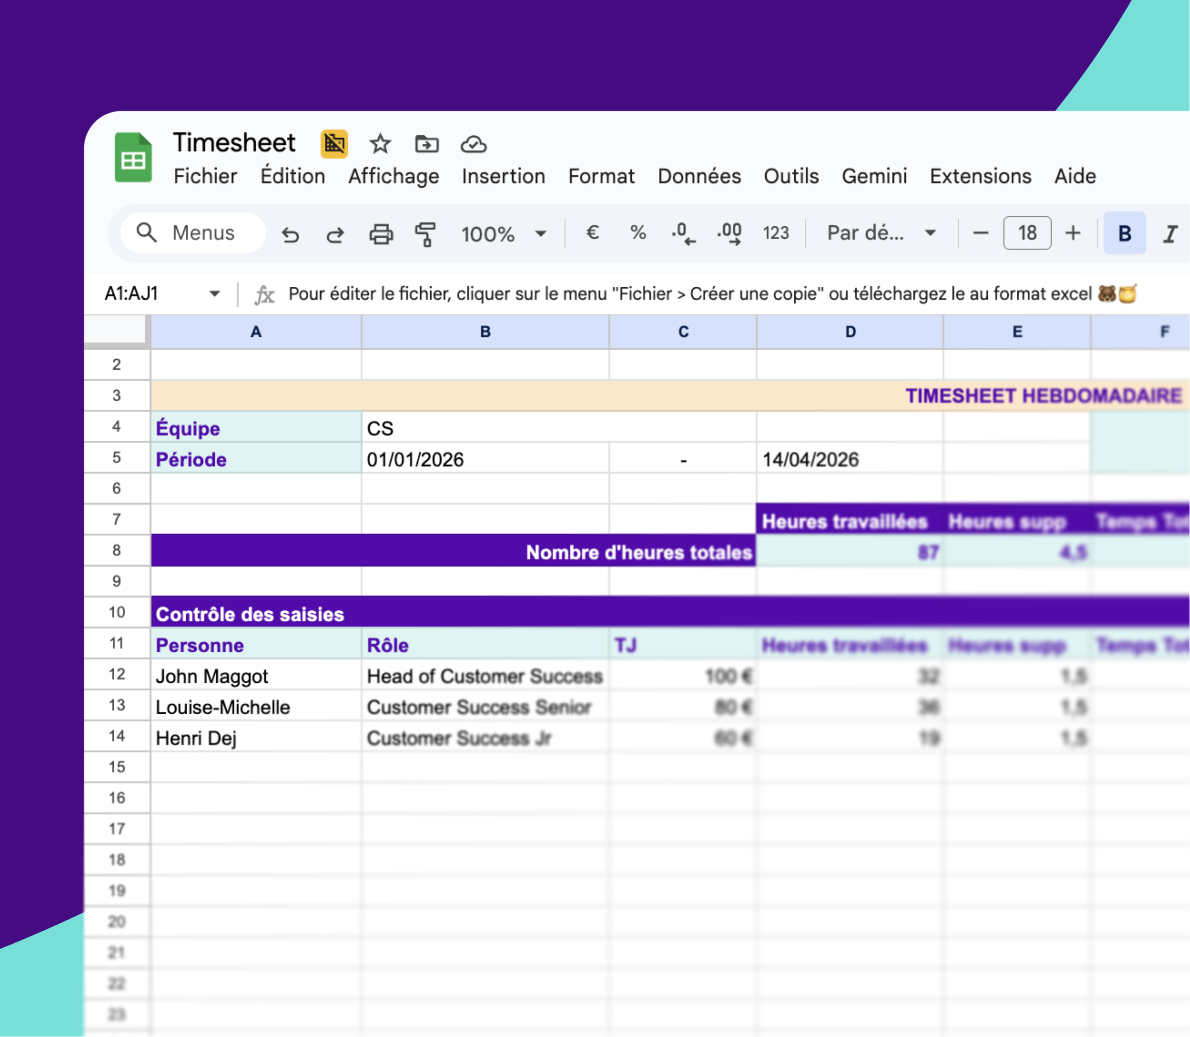Star the Timesheet document
This screenshot has height=1037, width=1190.
380,144
